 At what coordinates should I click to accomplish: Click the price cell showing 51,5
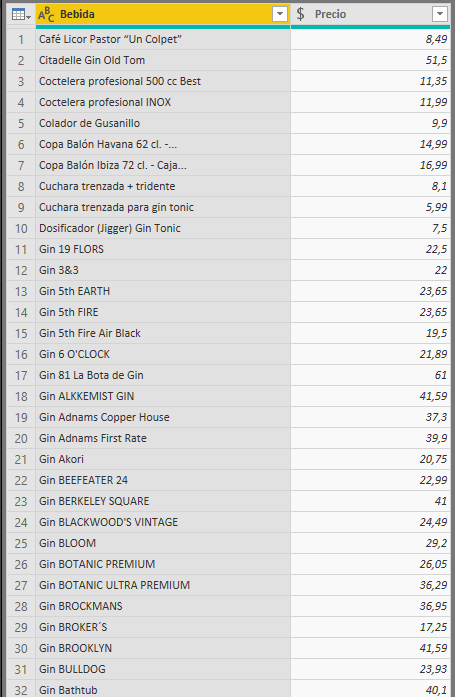pos(371,60)
